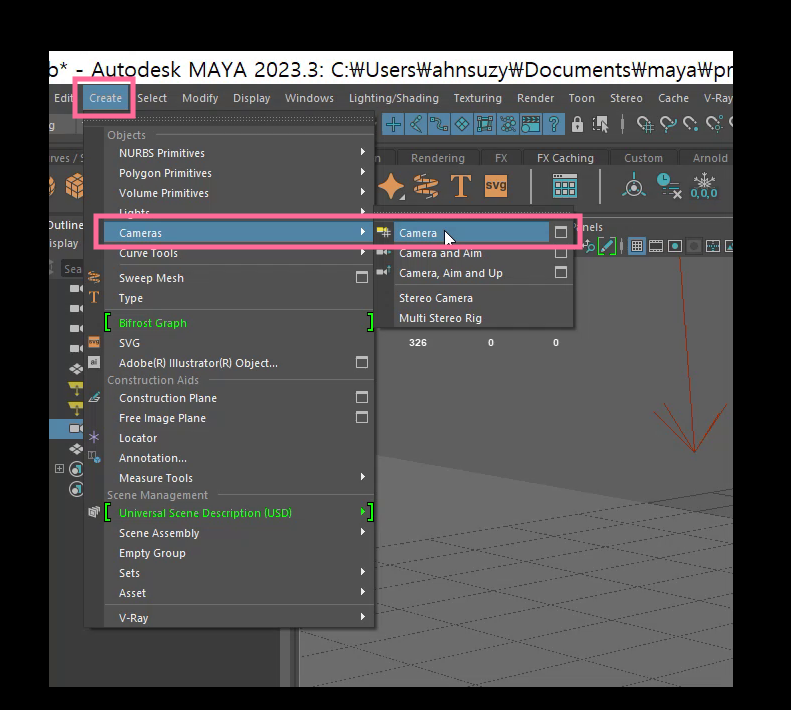The height and width of the screenshot is (710, 791).
Task: Switch to the FX Caching shelf tab
Action: (565, 158)
